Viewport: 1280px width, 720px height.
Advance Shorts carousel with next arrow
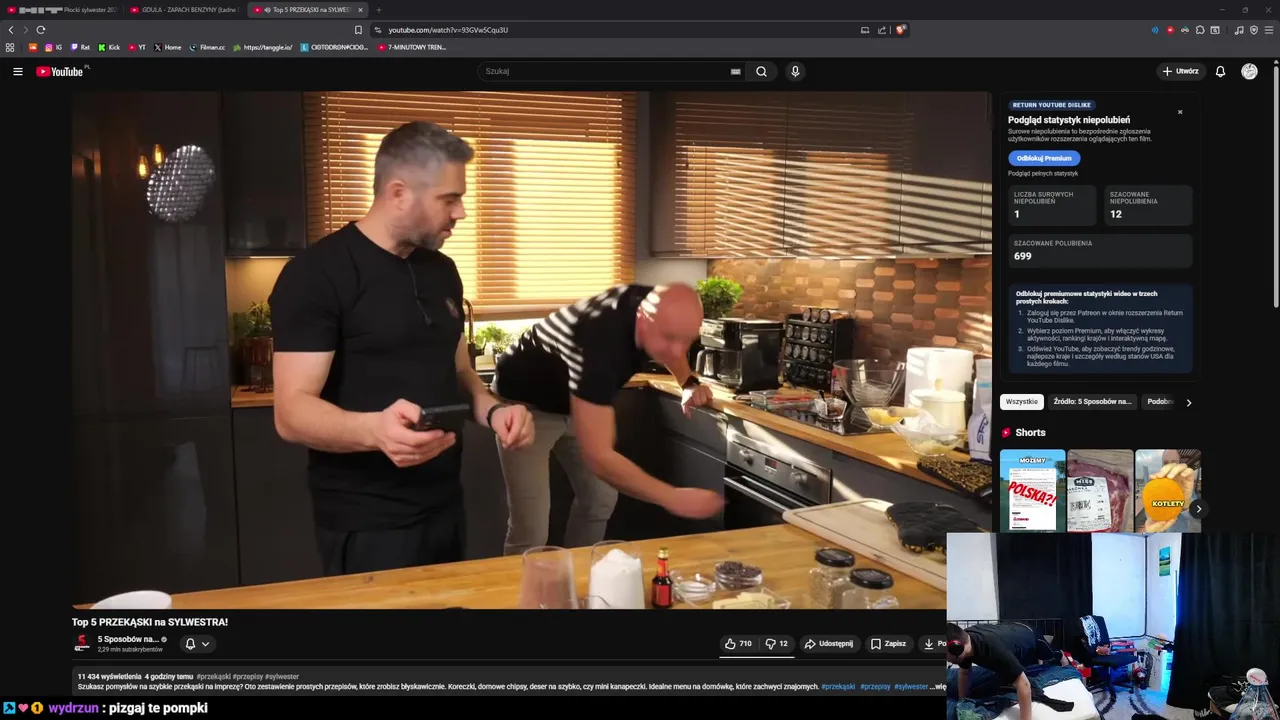click(1198, 509)
